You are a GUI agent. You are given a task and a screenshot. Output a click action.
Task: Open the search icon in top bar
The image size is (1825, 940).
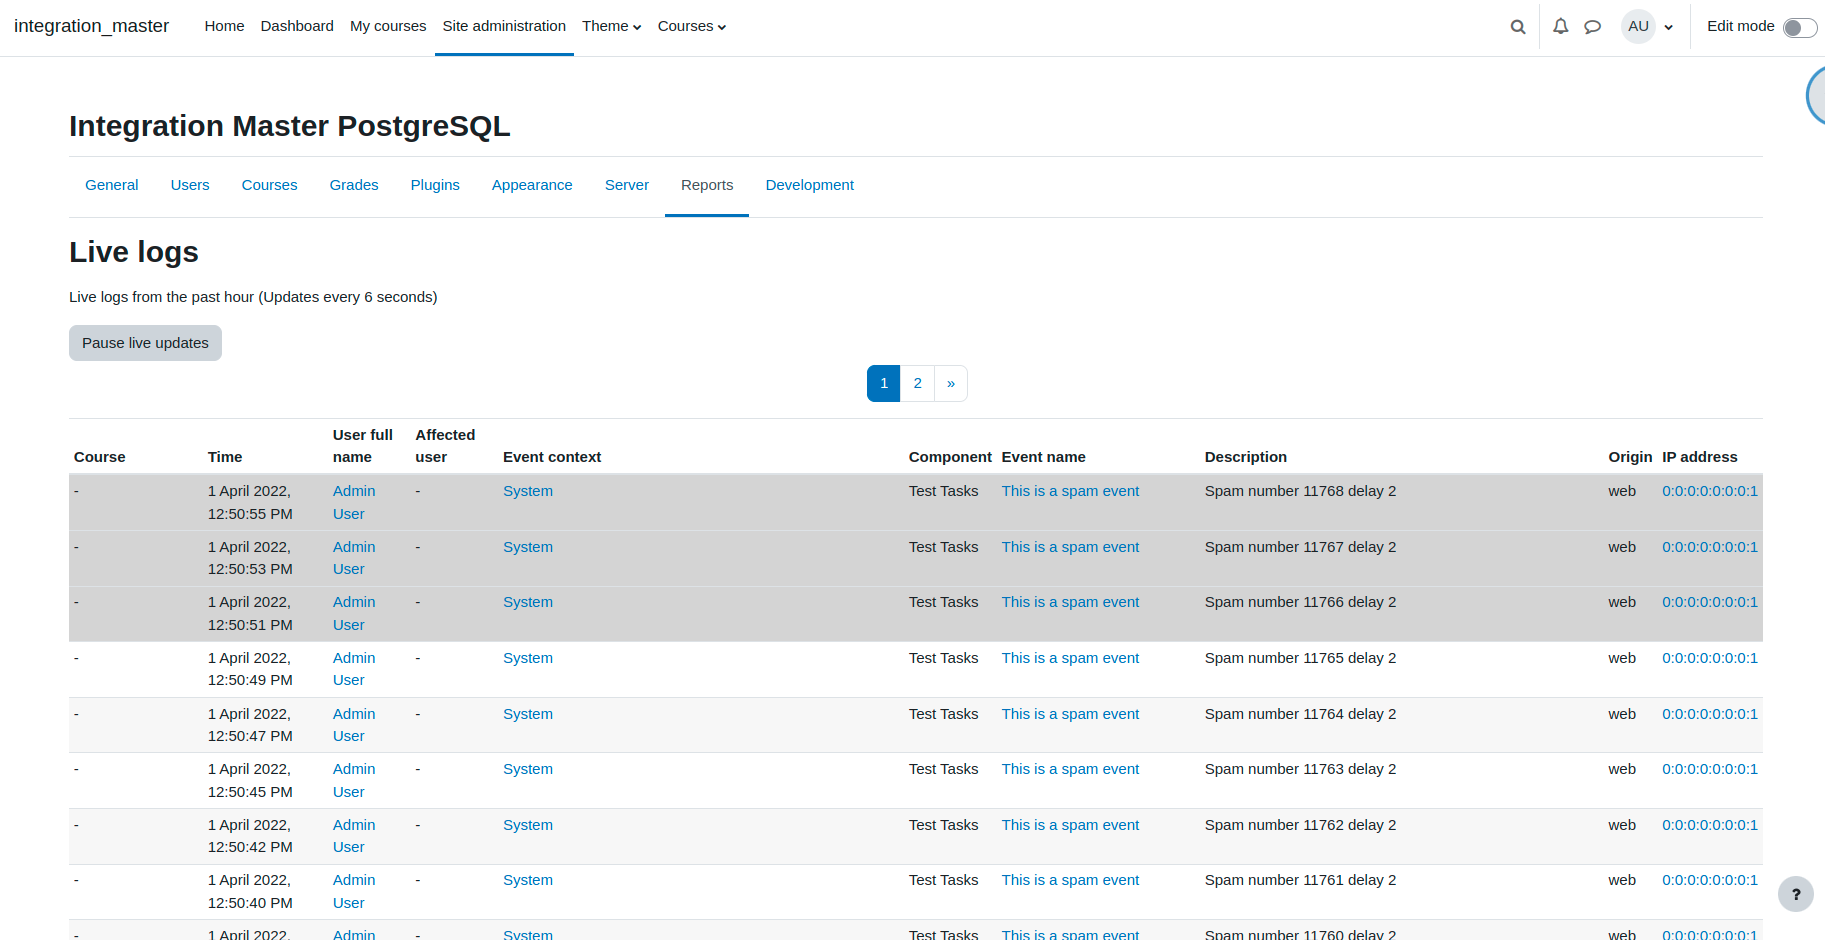[x=1518, y=27]
